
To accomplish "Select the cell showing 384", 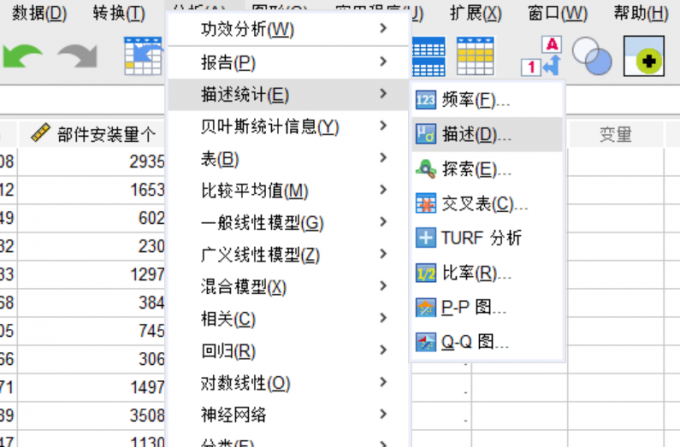I will point(92,303).
